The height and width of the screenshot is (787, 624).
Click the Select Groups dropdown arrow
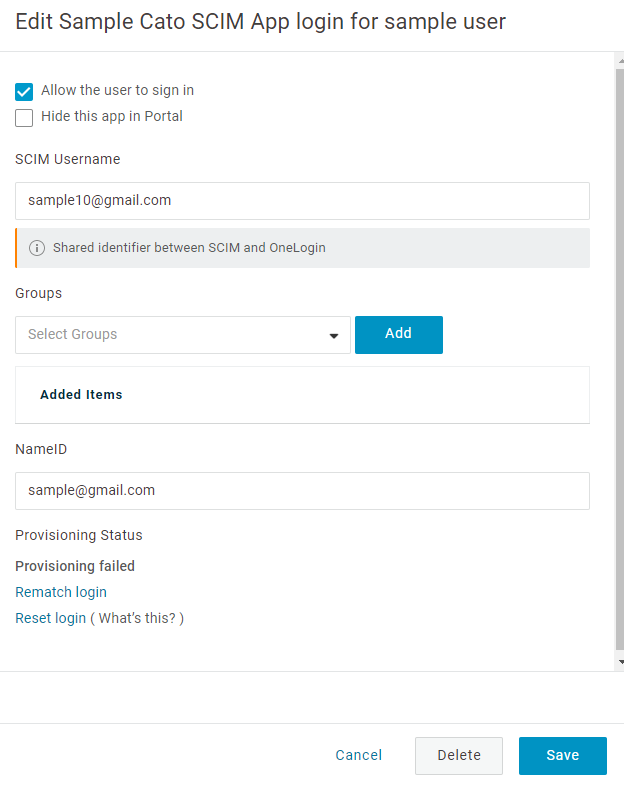[x=334, y=336]
